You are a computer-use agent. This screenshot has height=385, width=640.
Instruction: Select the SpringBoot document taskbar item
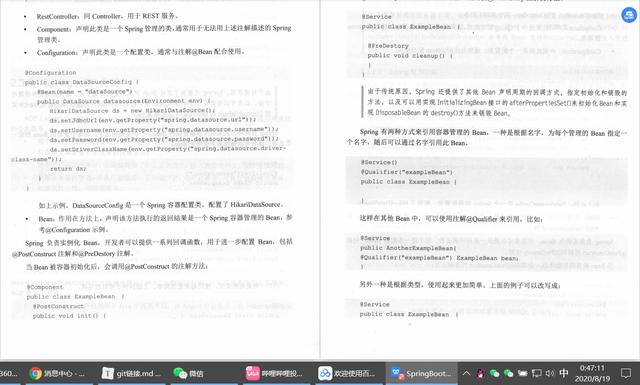click(x=421, y=373)
